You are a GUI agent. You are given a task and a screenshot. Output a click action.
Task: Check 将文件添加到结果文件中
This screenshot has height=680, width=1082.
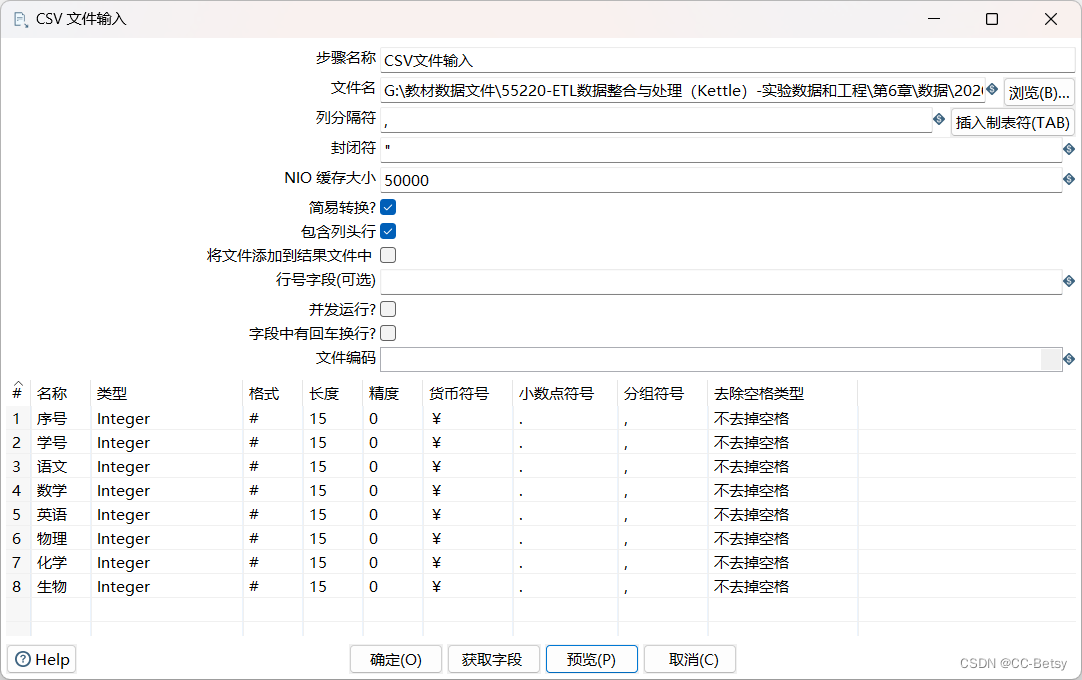click(388, 255)
